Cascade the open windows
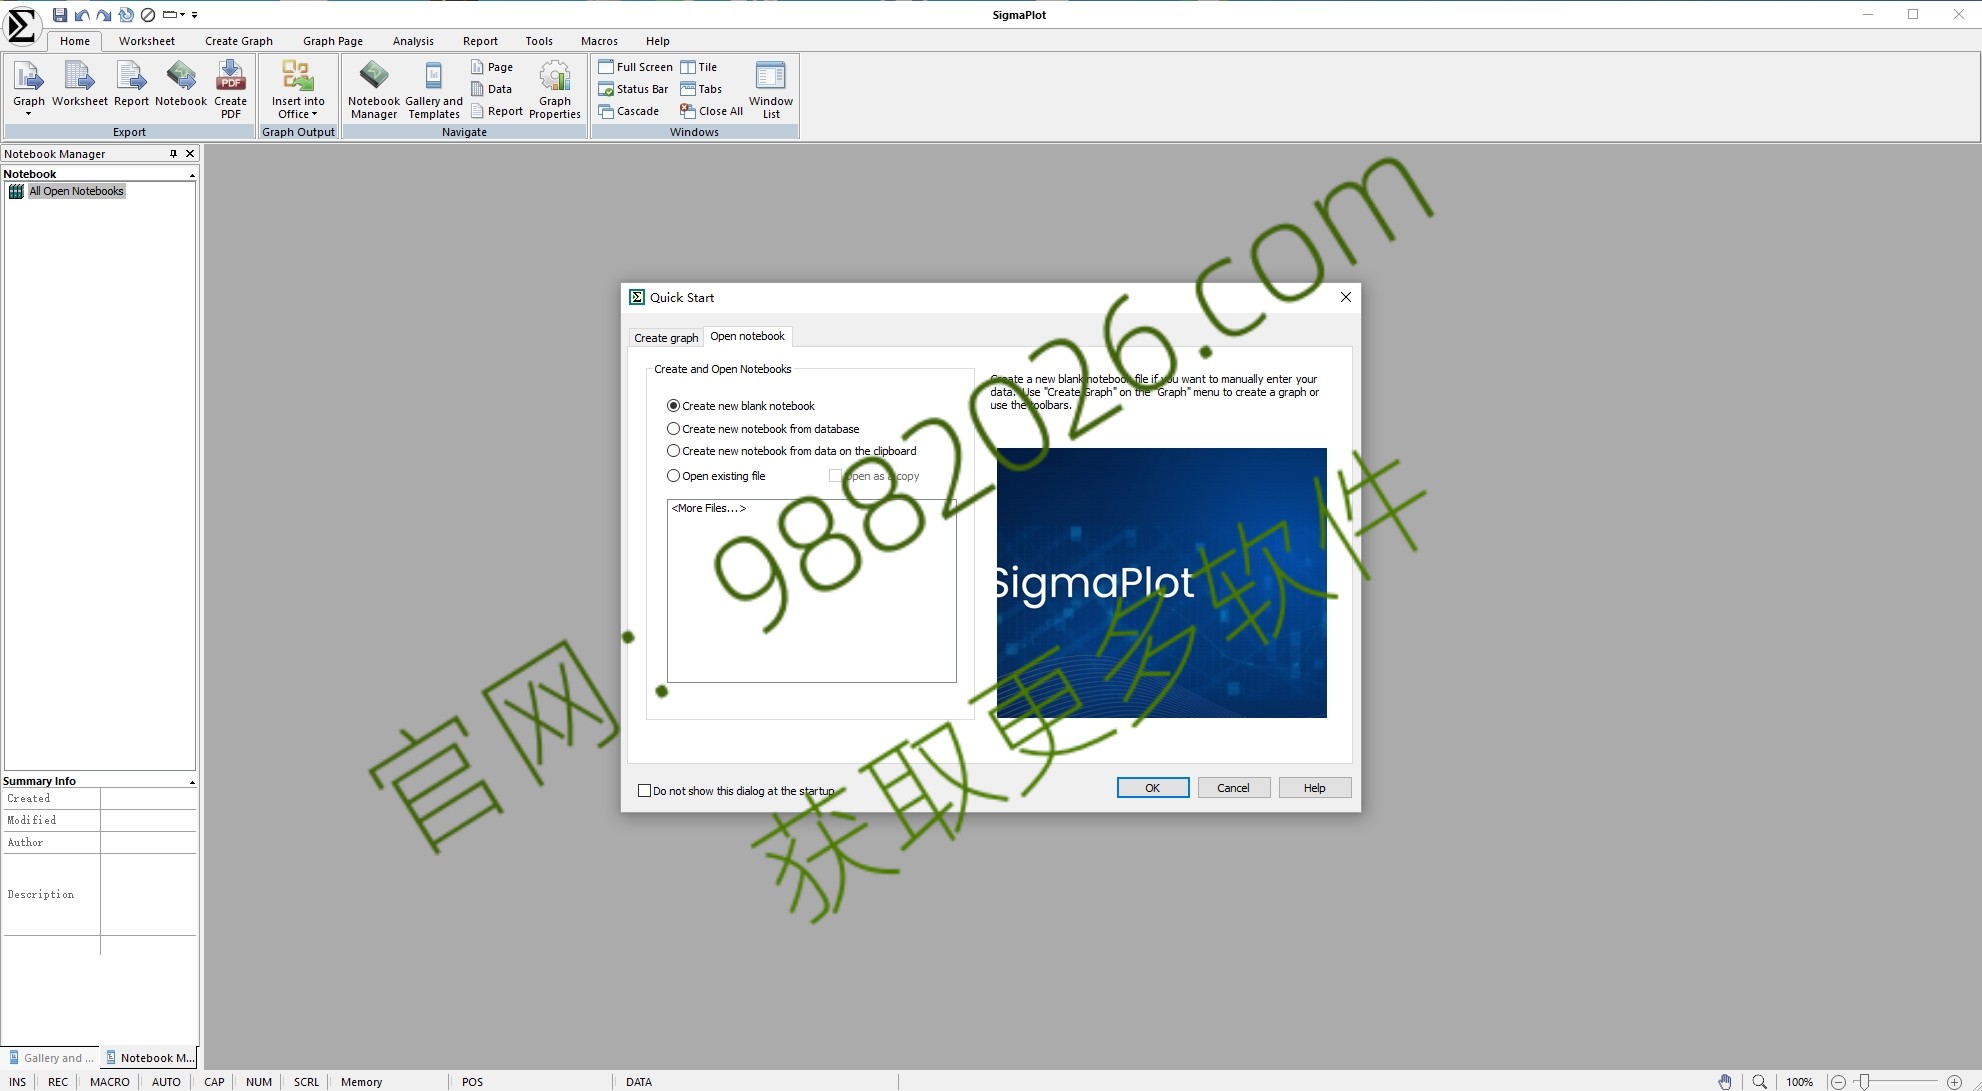Screen dimensions: 1982x1091 tap(629, 111)
